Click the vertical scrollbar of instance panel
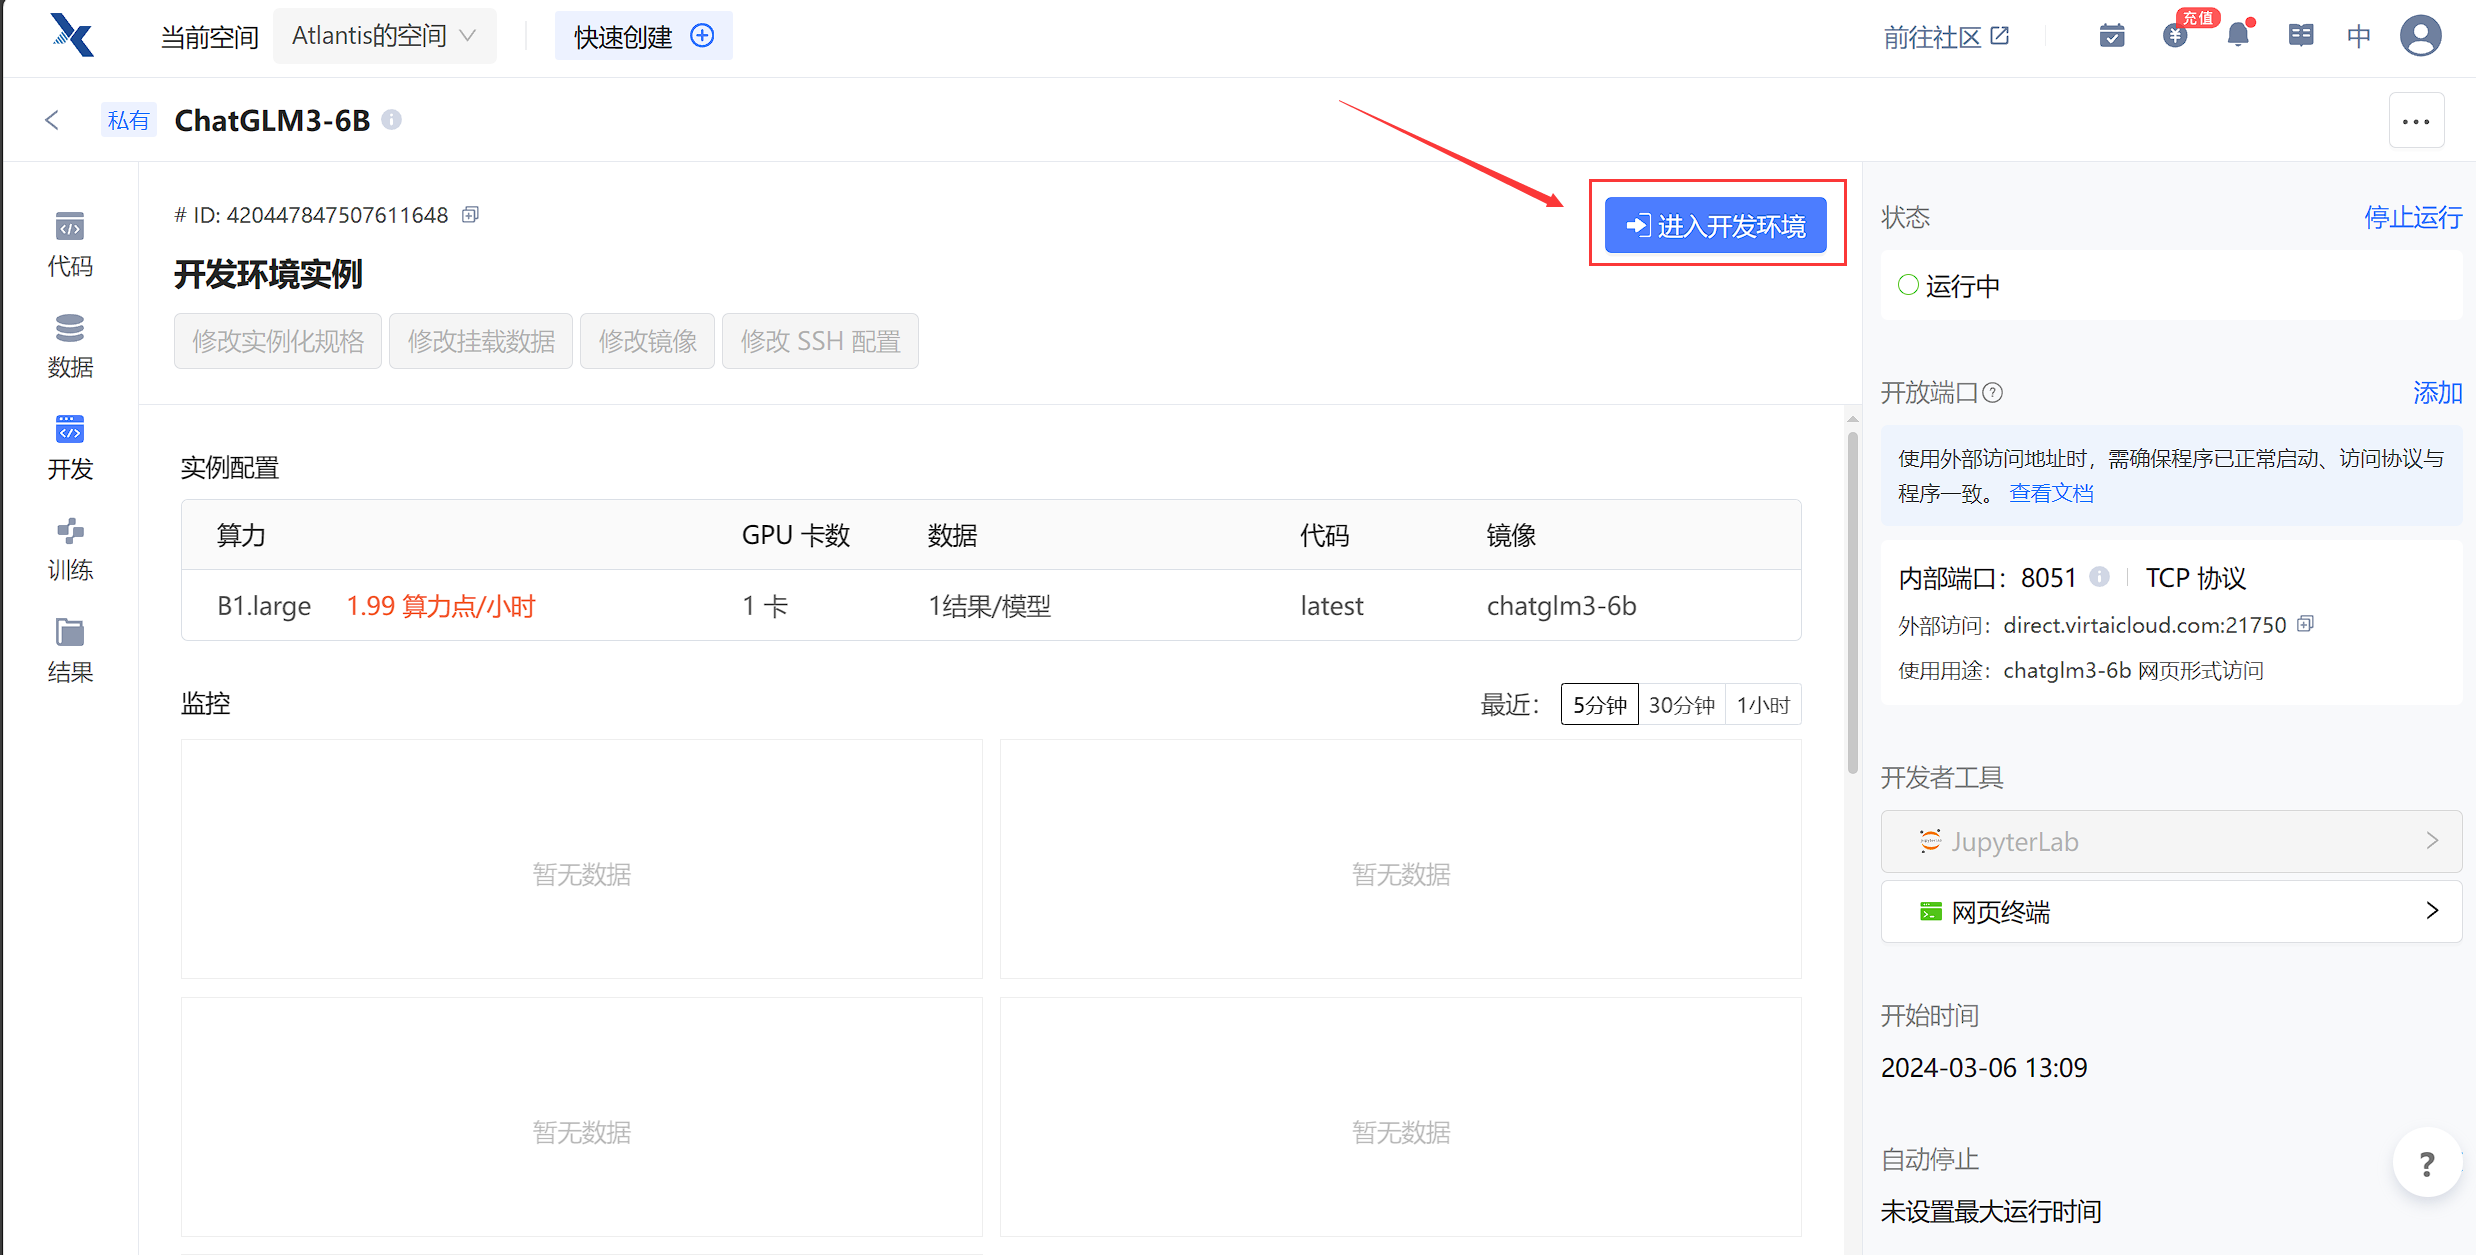Image resolution: width=2476 pixels, height=1255 pixels. (x=1852, y=600)
